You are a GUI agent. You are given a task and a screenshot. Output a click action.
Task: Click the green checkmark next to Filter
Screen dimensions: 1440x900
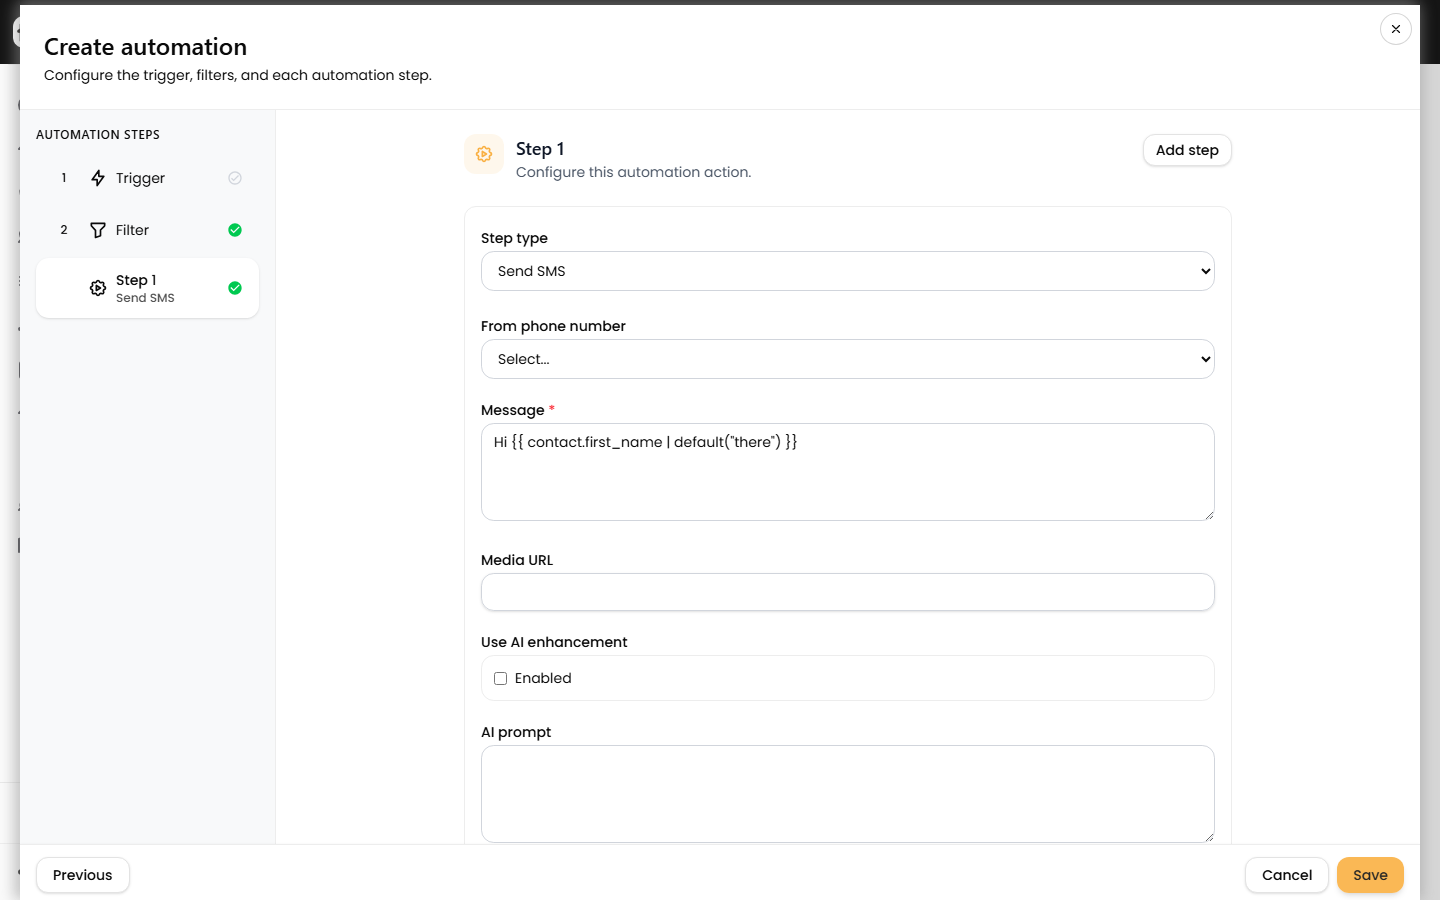[235, 230]
